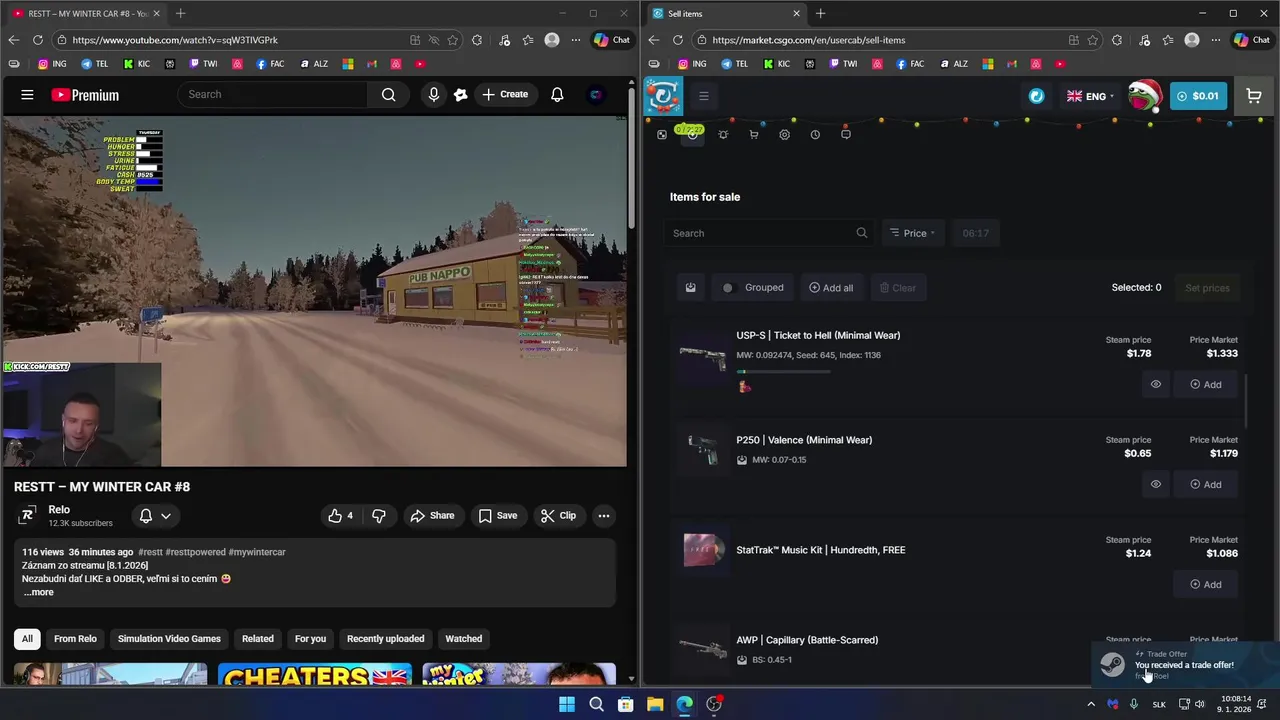The image size is (1280, 720).
Task: Switch to the Sell items browser tab
Action: pos(725,14)
